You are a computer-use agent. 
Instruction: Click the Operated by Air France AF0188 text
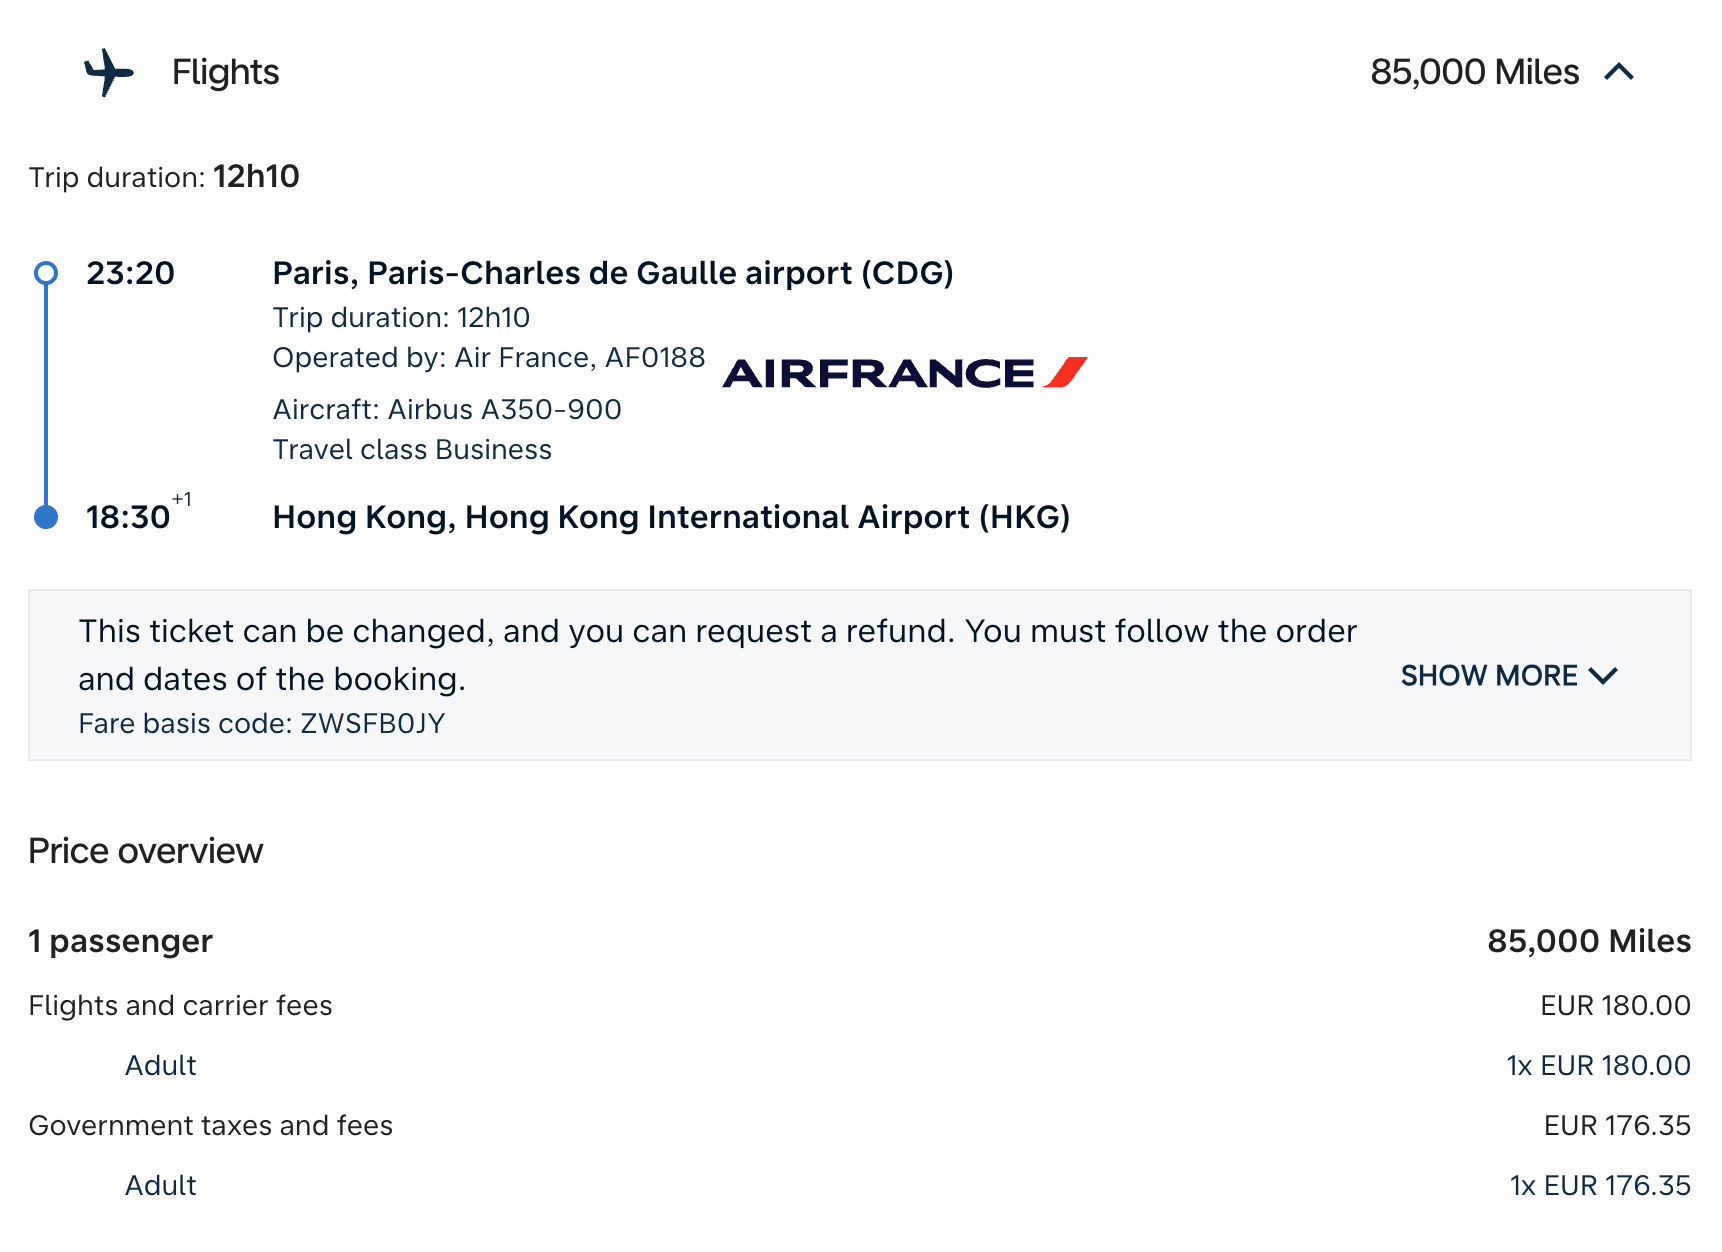tap(488, 357)
